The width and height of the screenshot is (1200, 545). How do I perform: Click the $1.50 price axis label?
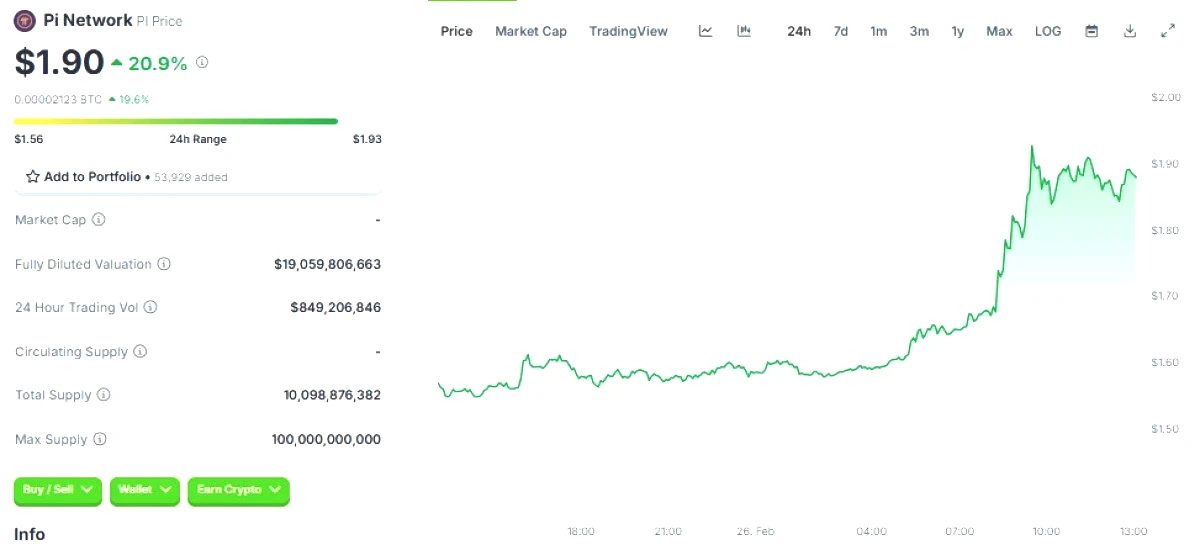(x=1166, y=429)
